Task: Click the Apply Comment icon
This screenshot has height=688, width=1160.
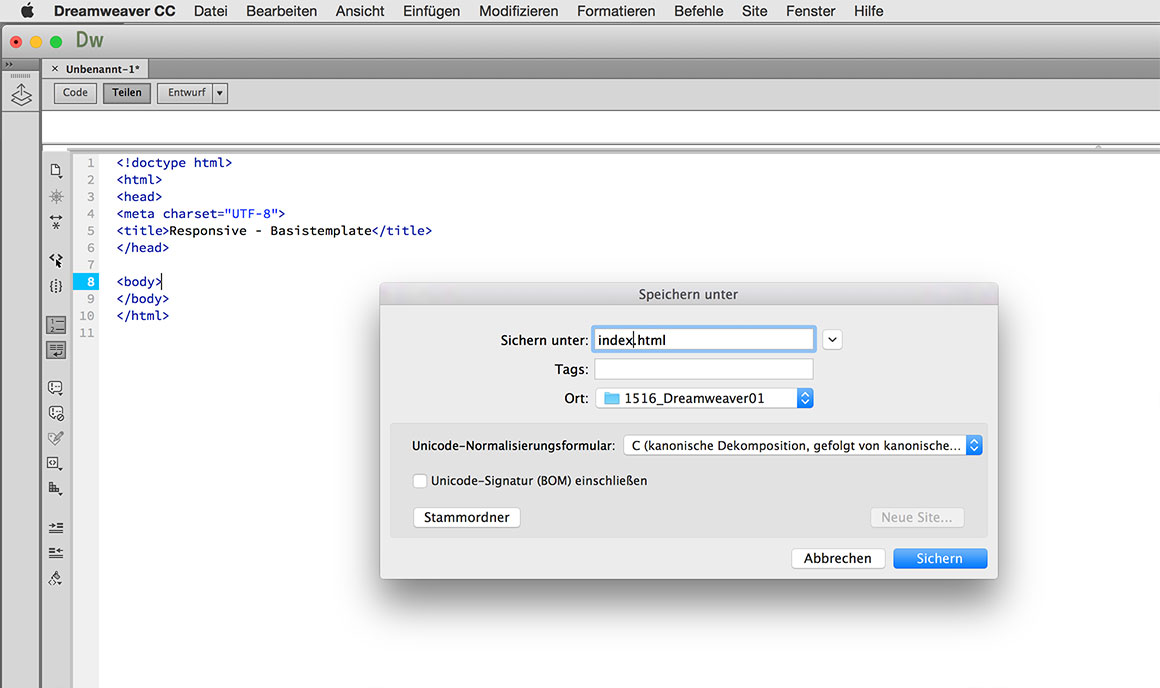Action: [56, 388]
